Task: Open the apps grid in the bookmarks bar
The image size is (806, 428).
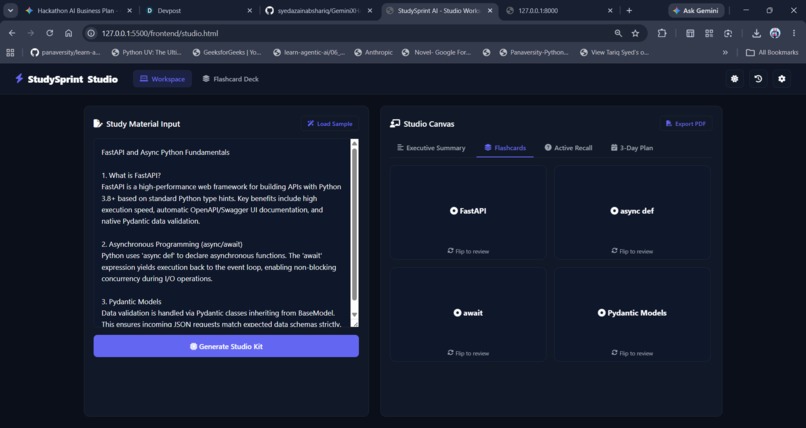Action: 10,52
